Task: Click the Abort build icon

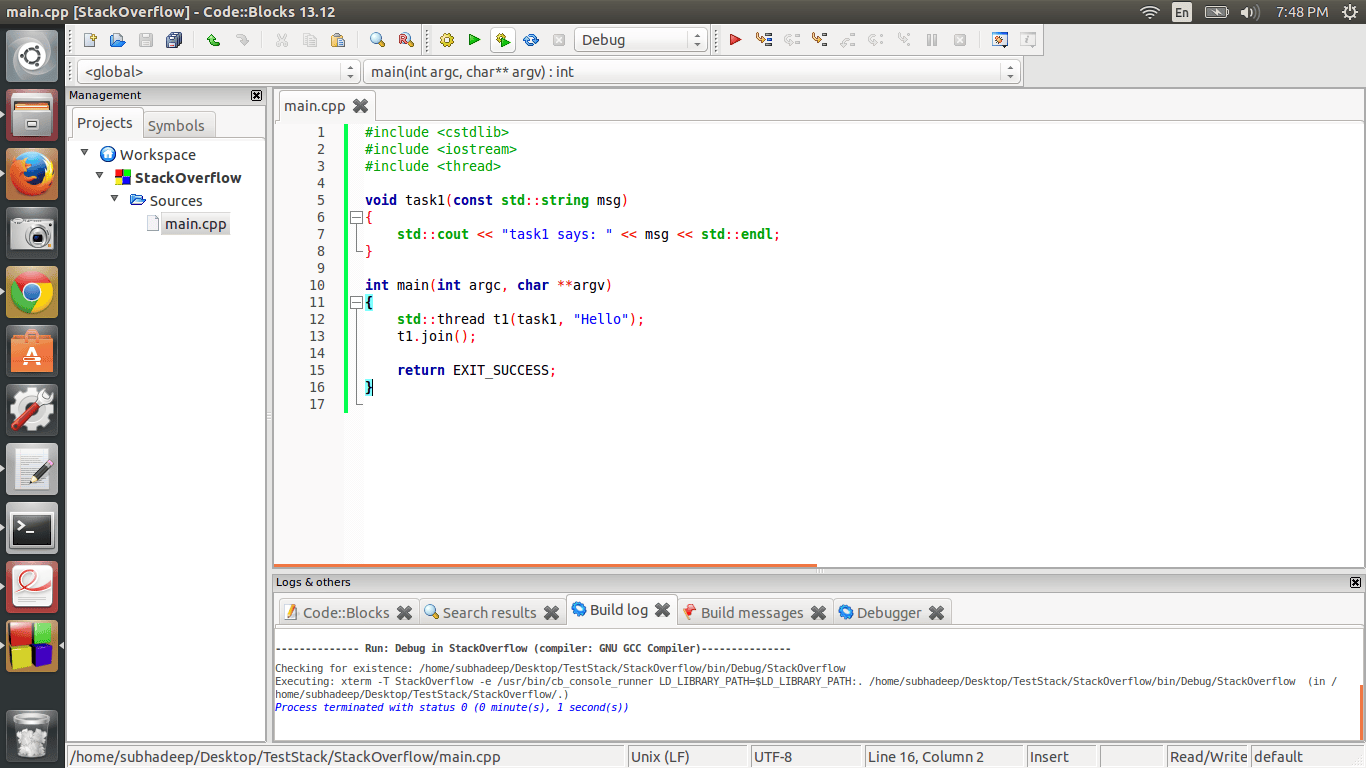Action: (559, 40)
